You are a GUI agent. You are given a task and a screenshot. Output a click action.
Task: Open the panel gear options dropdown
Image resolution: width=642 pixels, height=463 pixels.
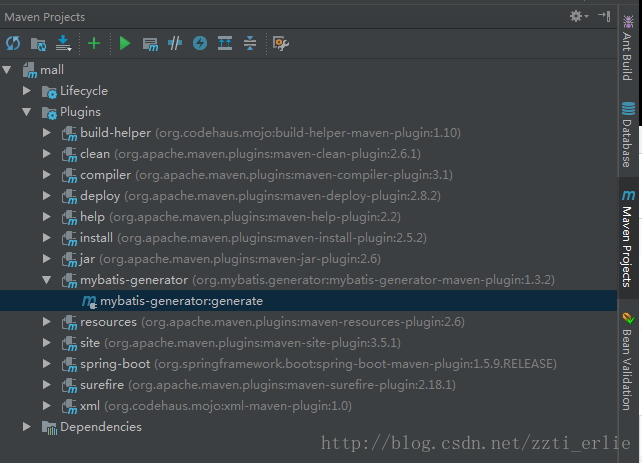tap(578, 16)
